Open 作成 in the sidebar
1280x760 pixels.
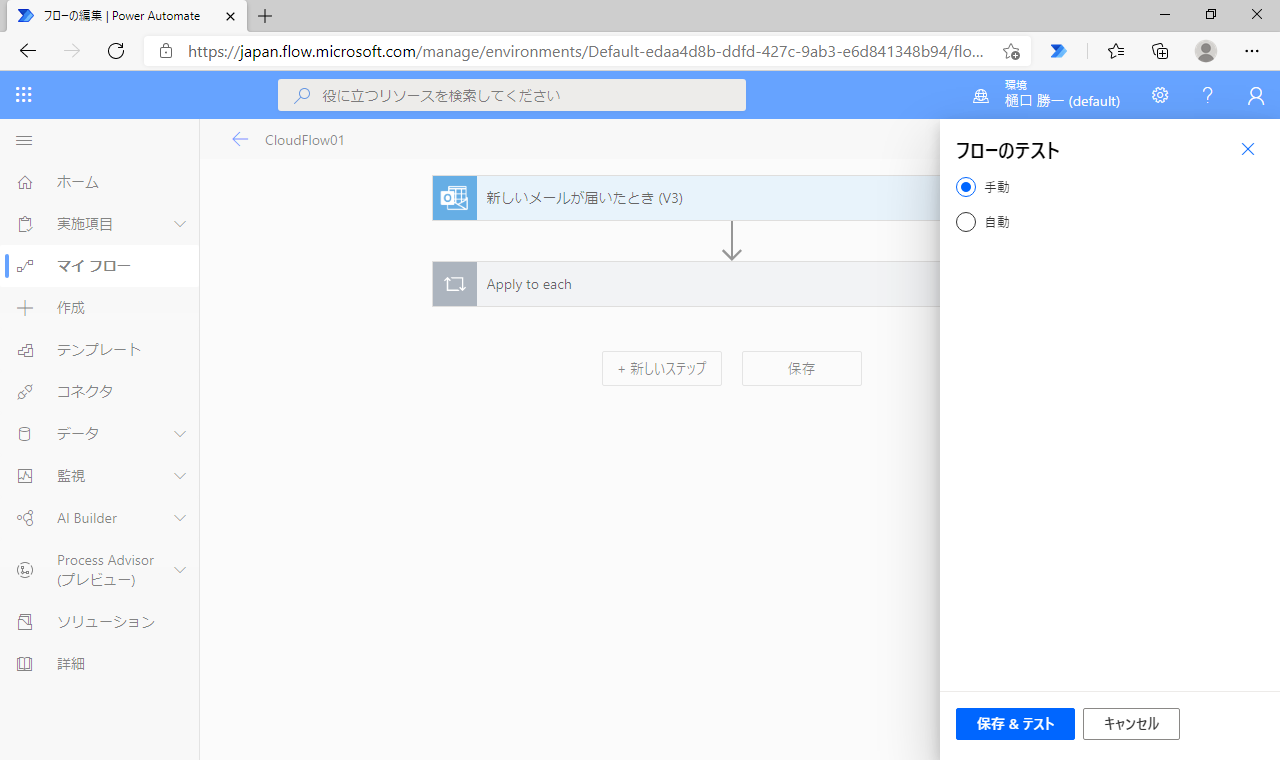click(x=100, y=308)
